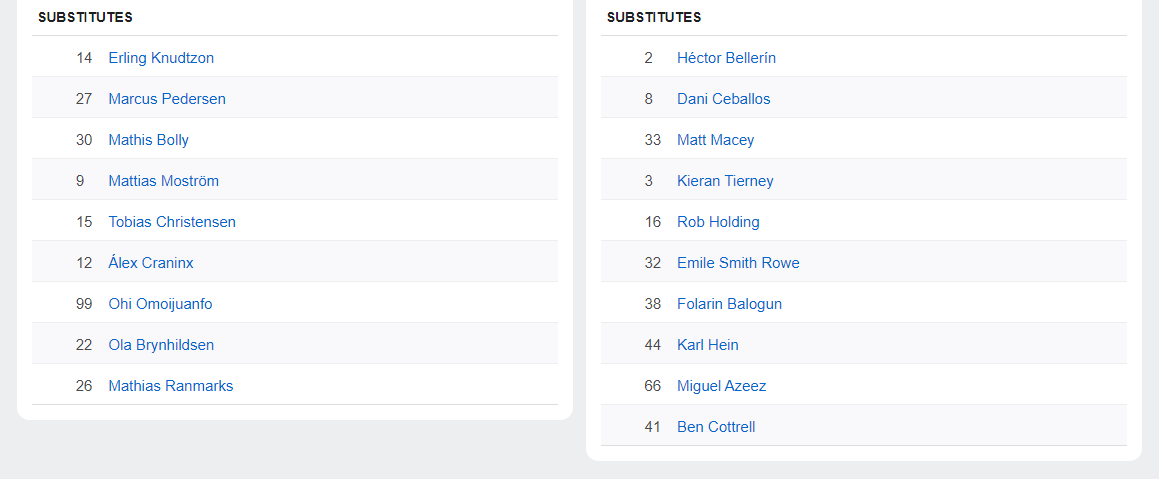Click Ola Brynhildsen's name

pyautogui.click(x=161, y=345)
